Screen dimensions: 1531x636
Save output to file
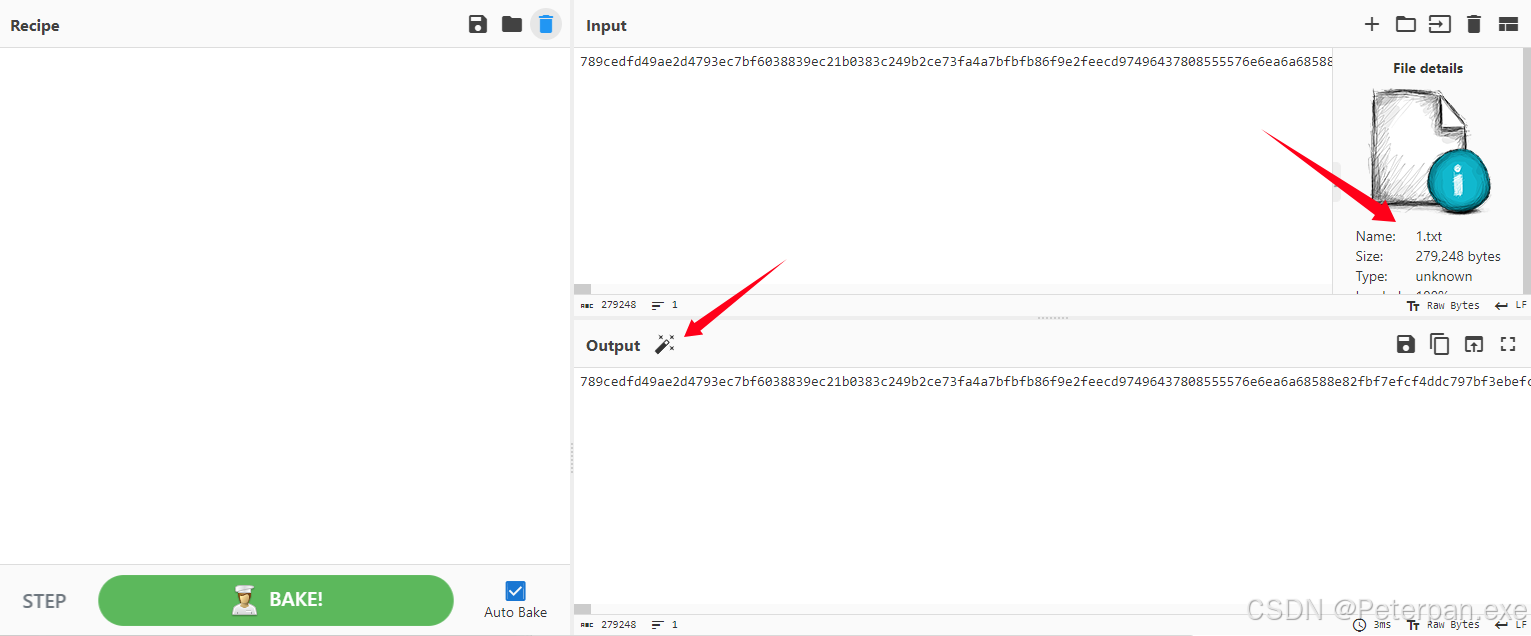(1405, 344)
